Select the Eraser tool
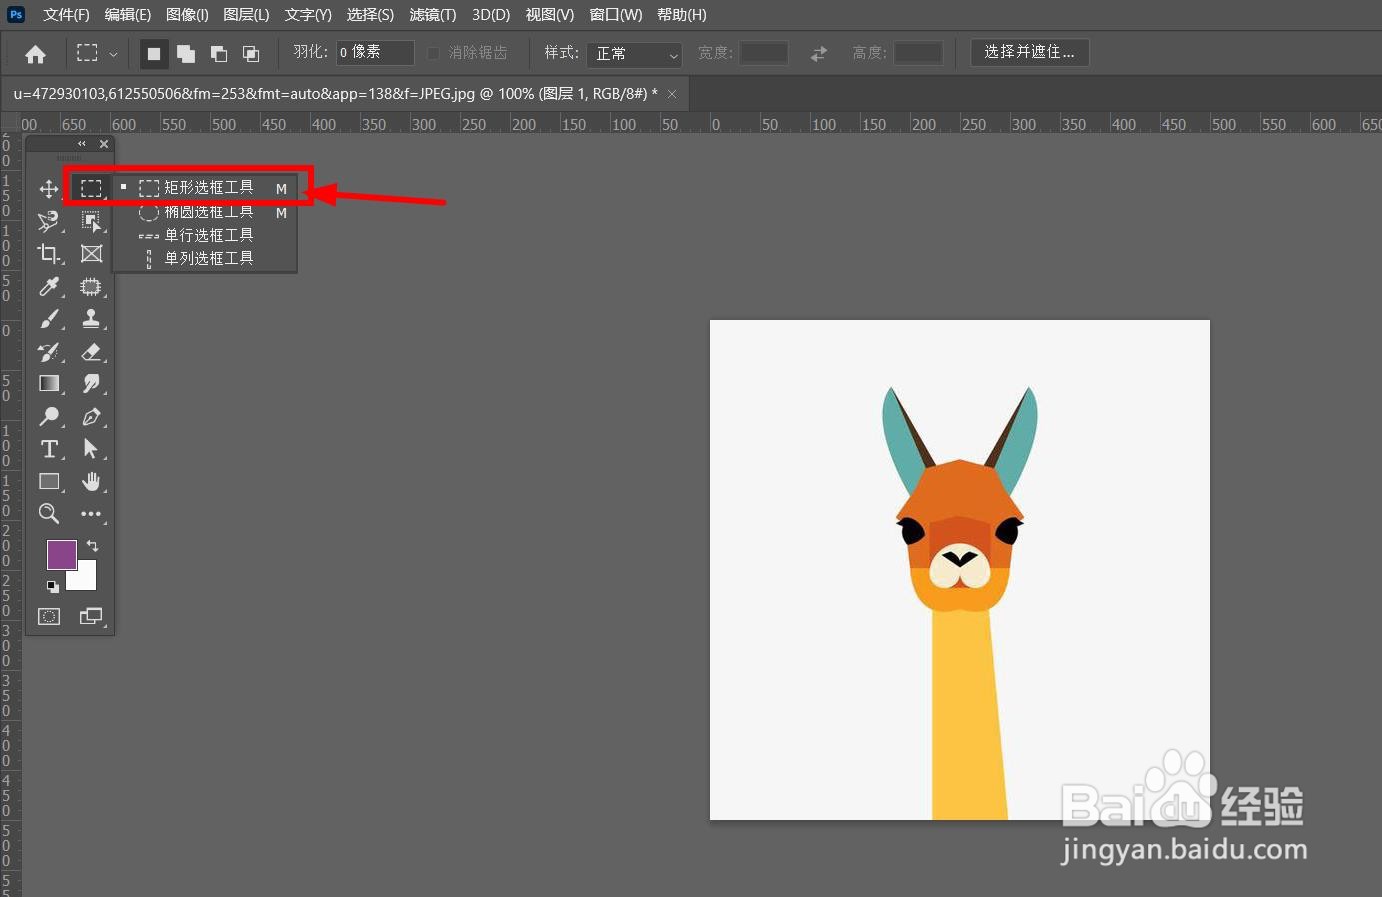1382x897 pixels. (91, 352)
